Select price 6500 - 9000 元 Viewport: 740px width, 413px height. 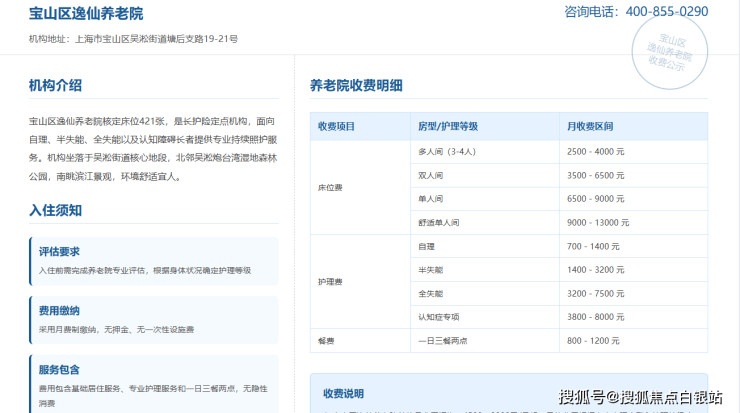coord(596,199)
